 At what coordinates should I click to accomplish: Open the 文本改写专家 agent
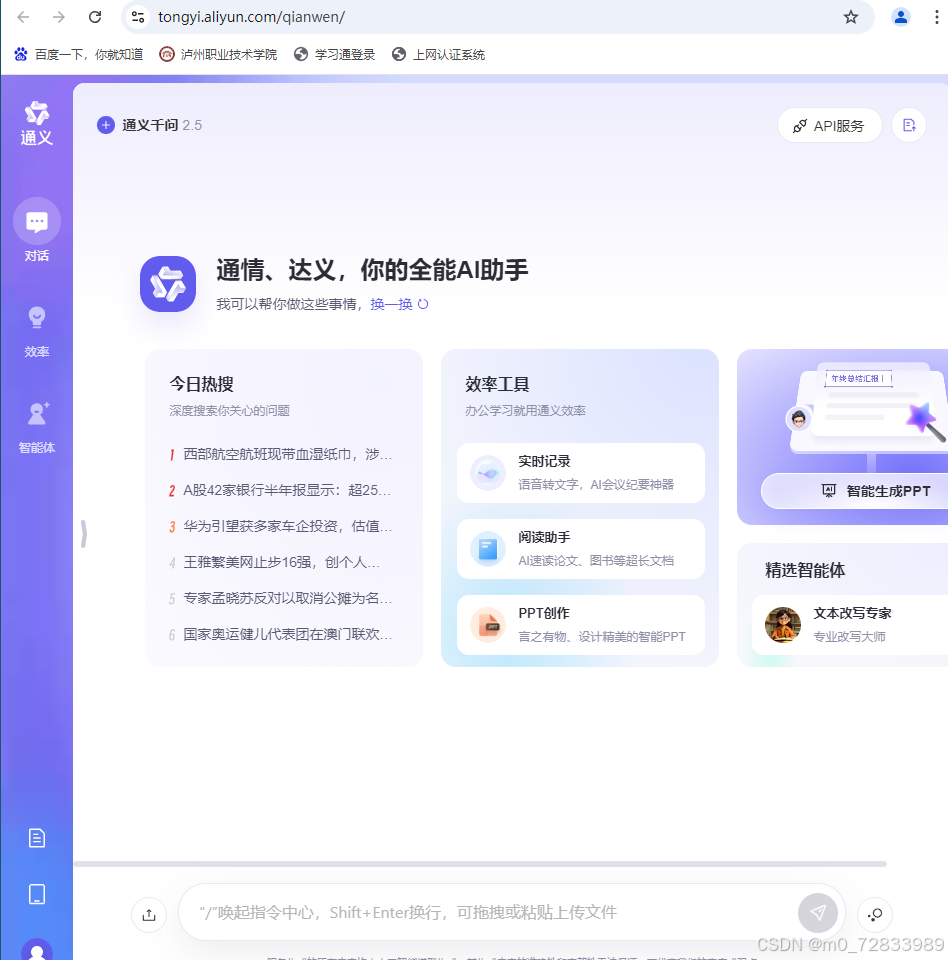(850, 624)
